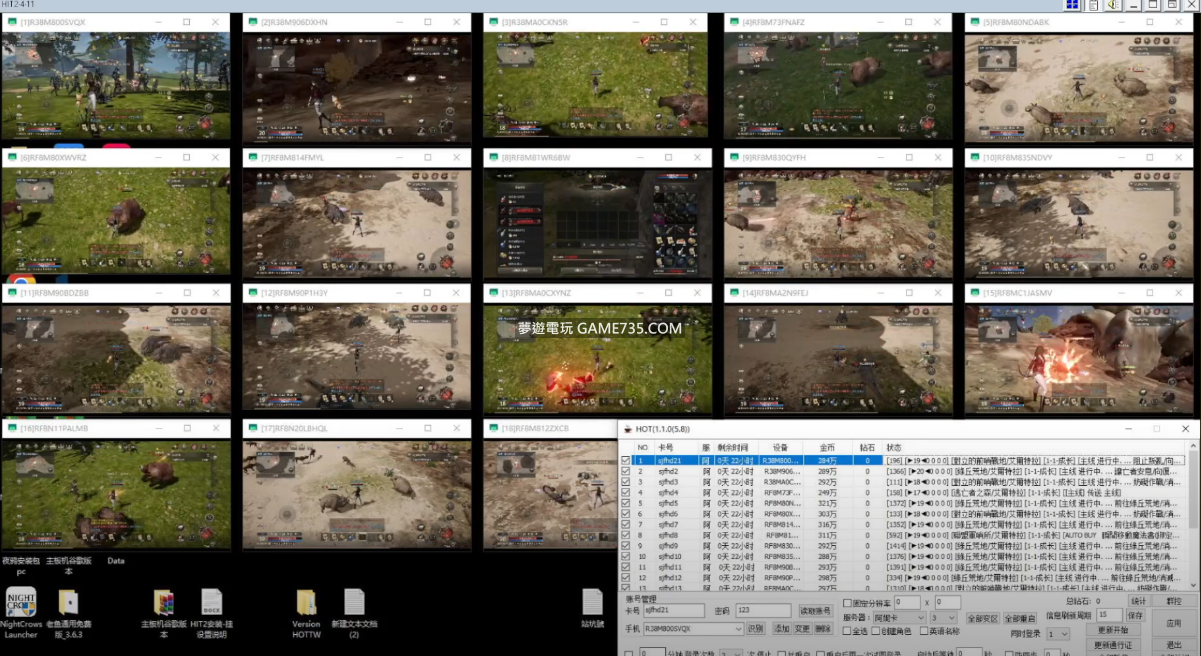
Task: Click the speaker icon in top-right toolbar
Action: (1112, 6)
